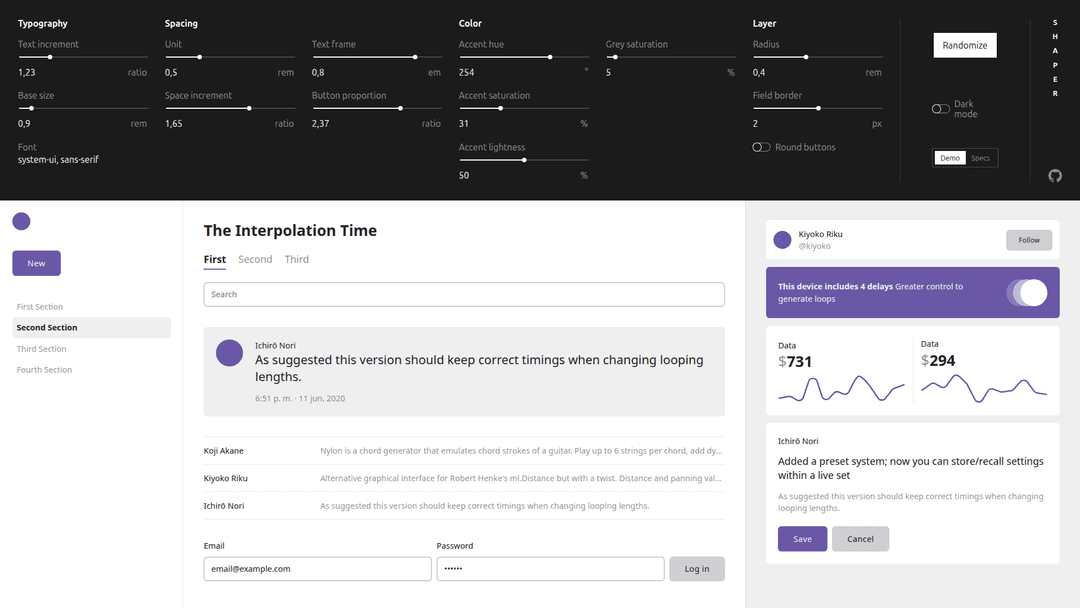Click Ichirō Nori's avatar in the message
Screen dimensions: 1080x608
coord(229,352)
